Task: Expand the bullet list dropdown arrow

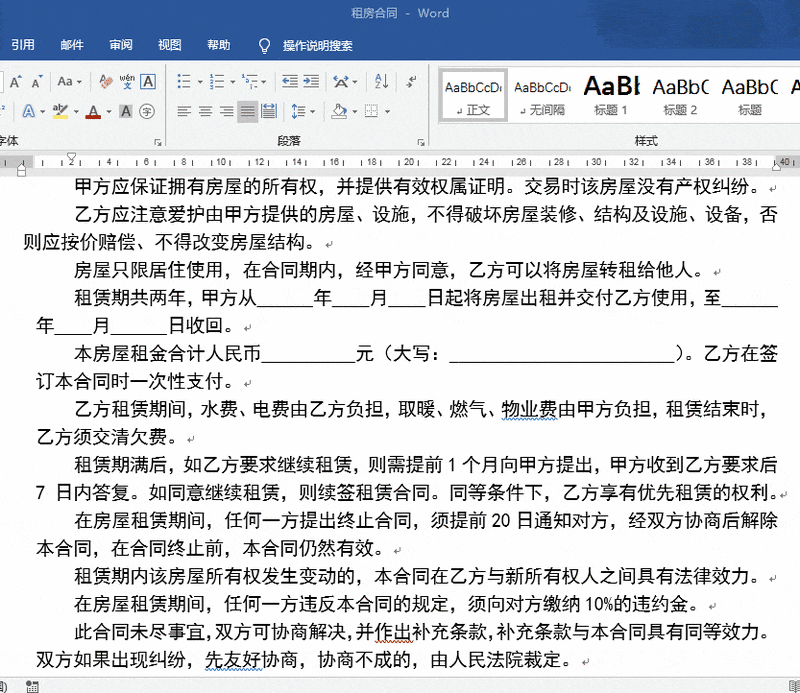Action: 199,81
